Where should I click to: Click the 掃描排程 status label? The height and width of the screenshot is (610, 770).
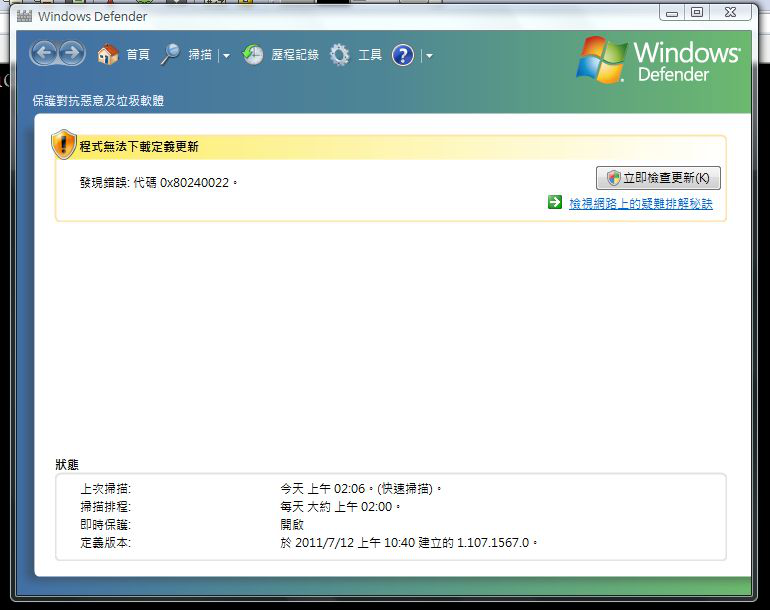(106, 506)
